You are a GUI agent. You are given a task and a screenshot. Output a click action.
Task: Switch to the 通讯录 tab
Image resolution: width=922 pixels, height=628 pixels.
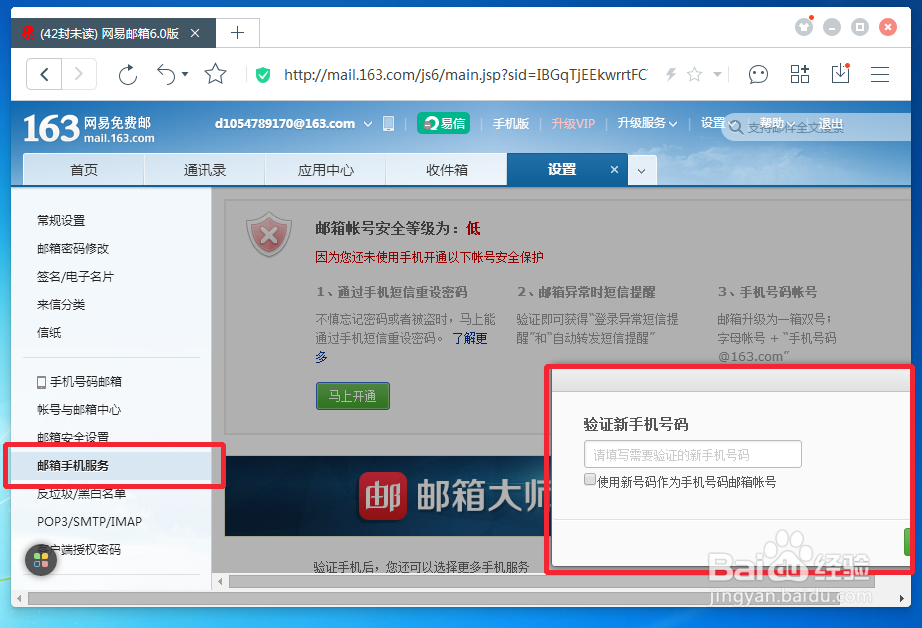pyautogui.click(x=205, y=170)
